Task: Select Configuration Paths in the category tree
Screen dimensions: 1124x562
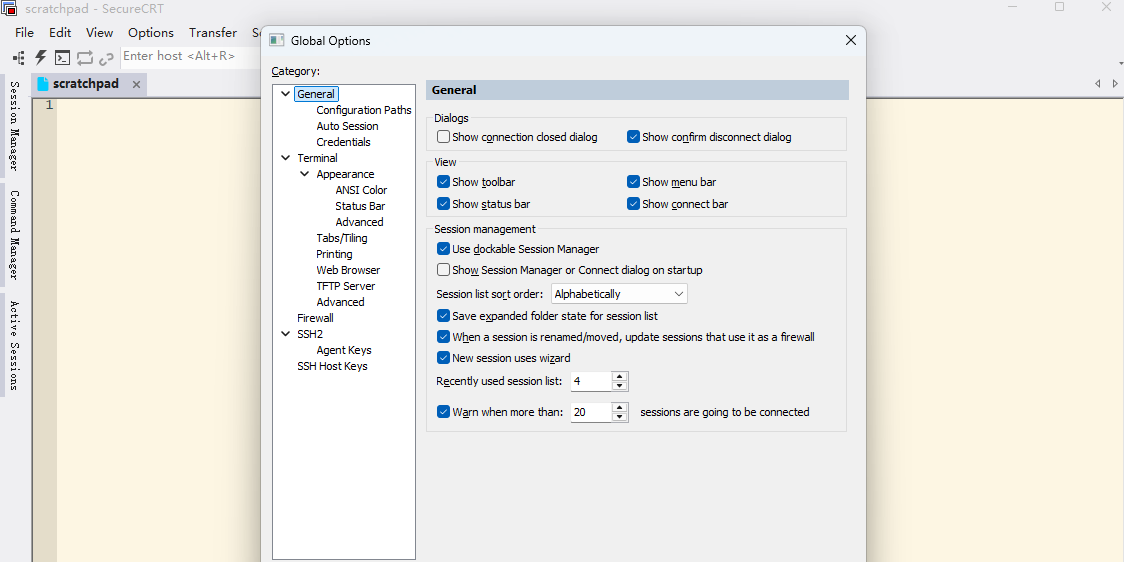Action: [364, 110]
